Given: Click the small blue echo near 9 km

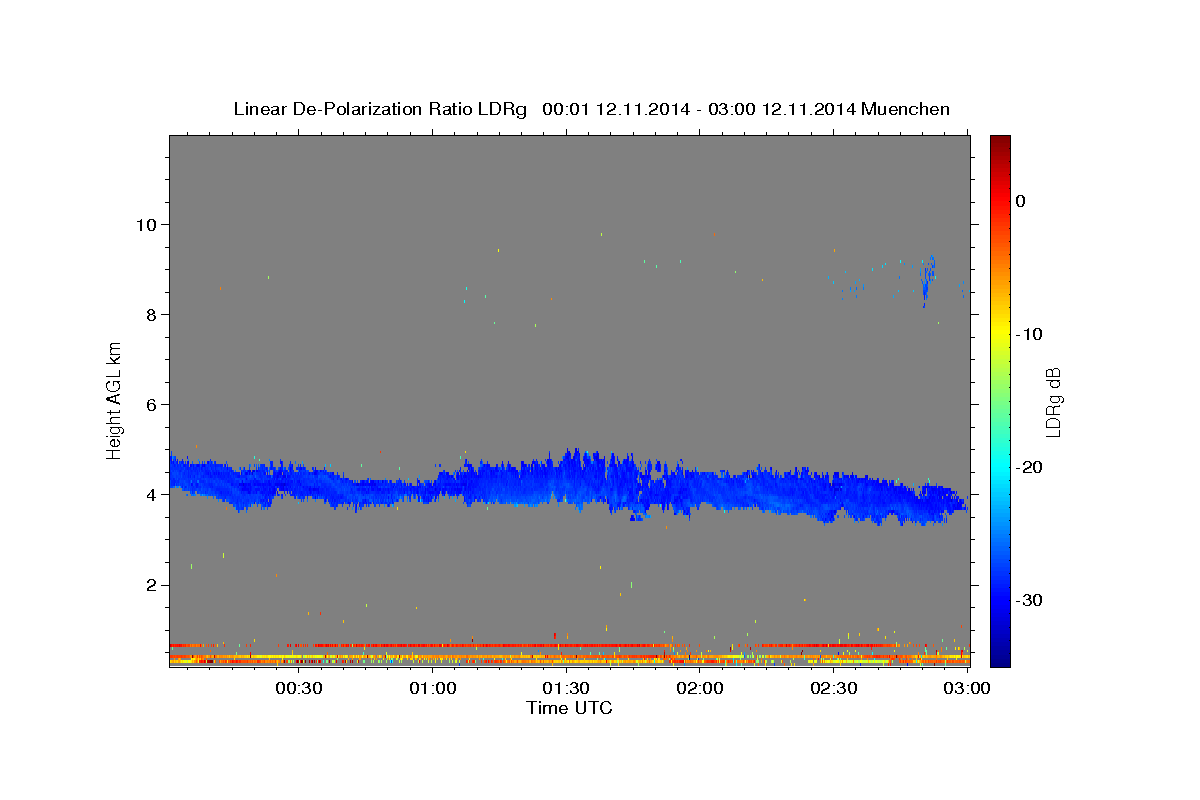Looking at the screenshot, I should [927, 280].
